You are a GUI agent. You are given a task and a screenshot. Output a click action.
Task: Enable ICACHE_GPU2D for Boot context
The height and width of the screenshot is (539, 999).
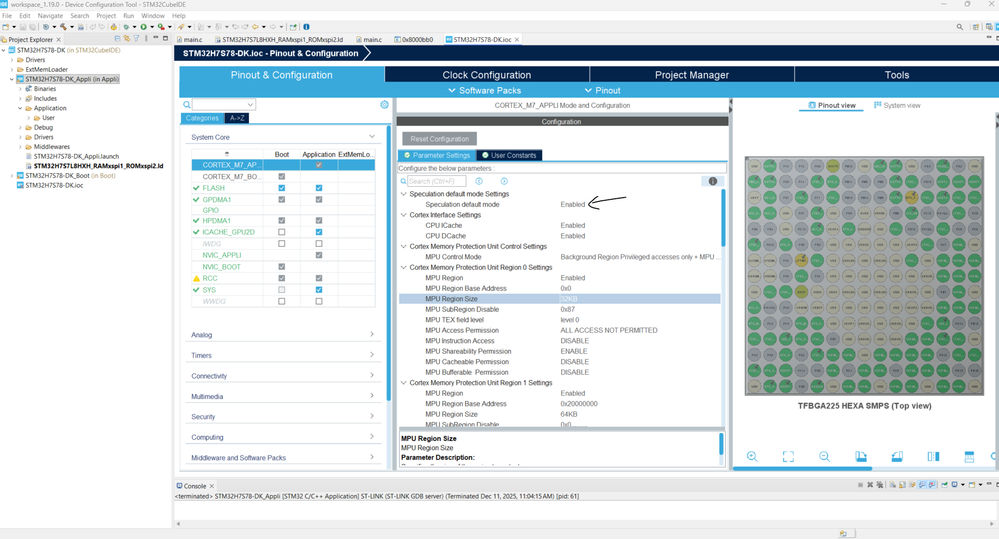[282, 232]
